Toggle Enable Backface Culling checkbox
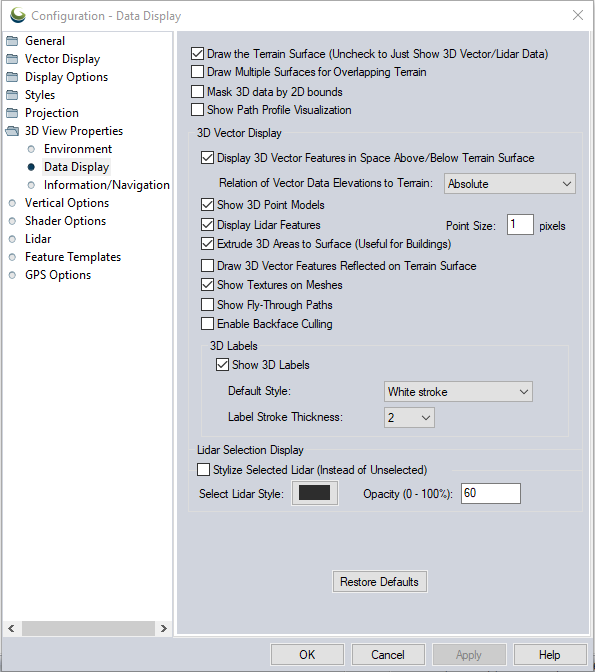595x672 pixels. [207, 324]
